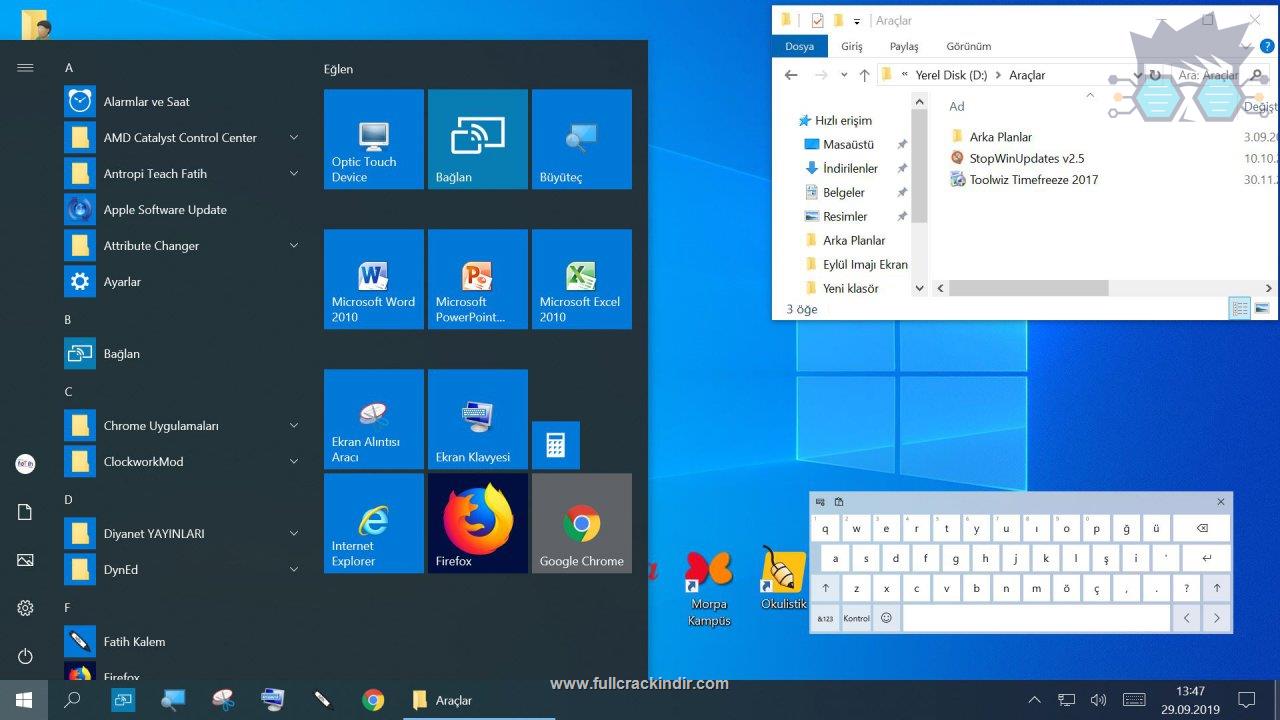Open Fatih Kalem app
The height and width of the screenshot is (720, 1280).
pos(183,641)
